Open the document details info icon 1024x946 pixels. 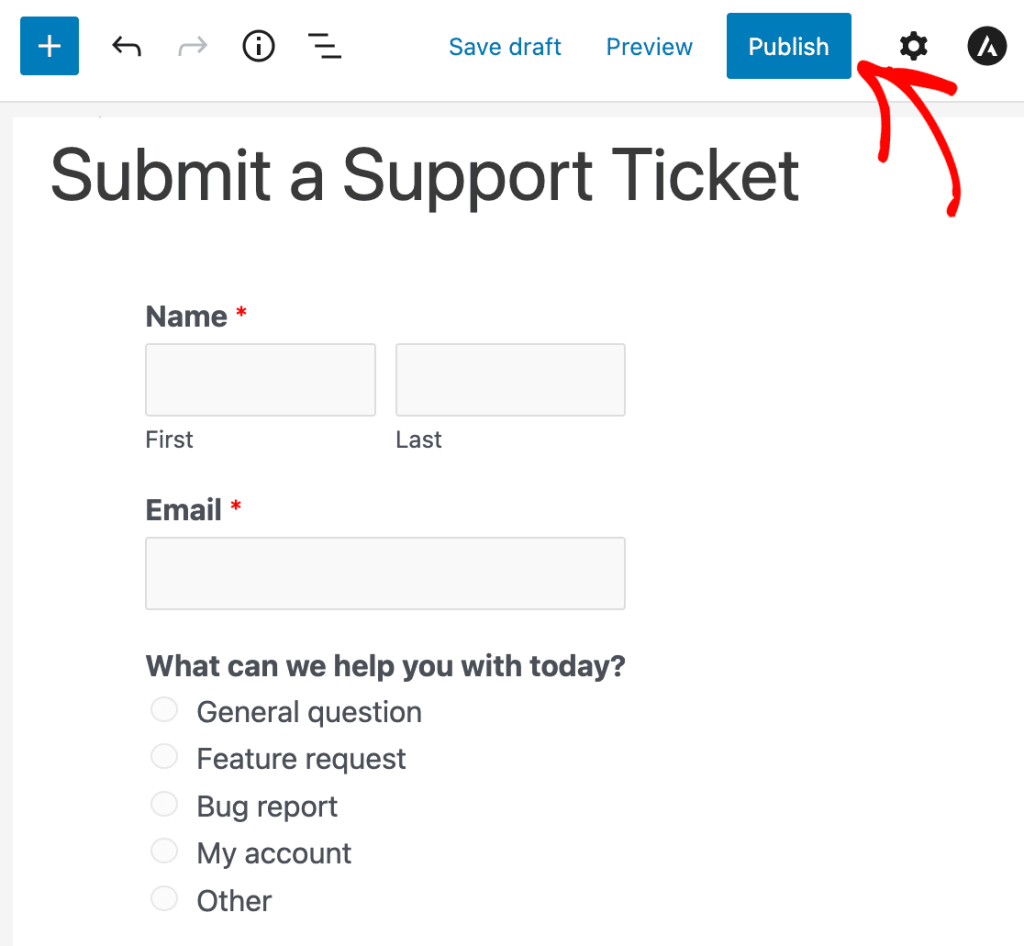259,46
